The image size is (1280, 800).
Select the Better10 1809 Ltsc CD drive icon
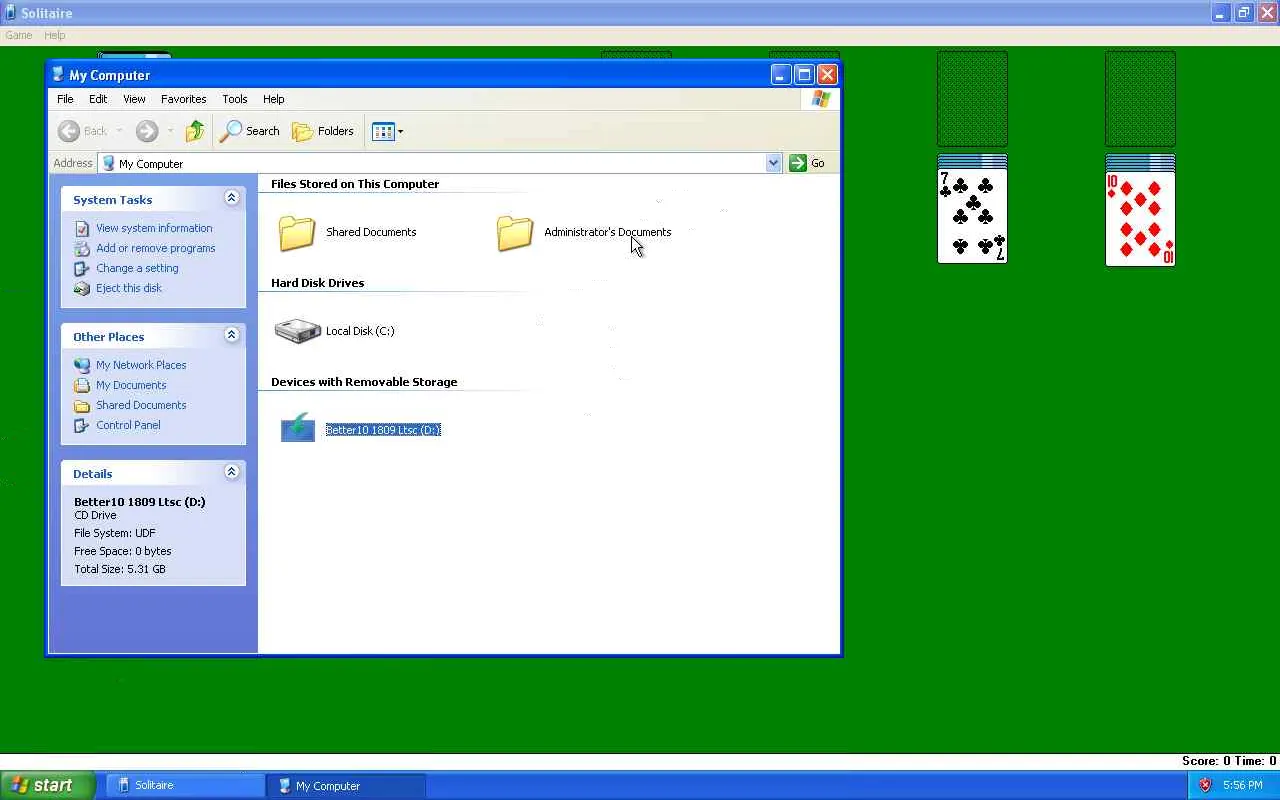pos(297,429)
